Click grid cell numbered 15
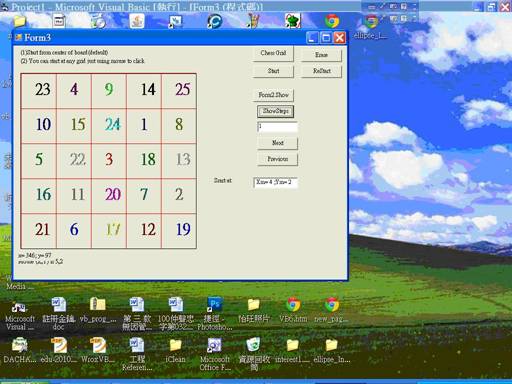Viewport: 512px width, 384px height. point(74,126)
